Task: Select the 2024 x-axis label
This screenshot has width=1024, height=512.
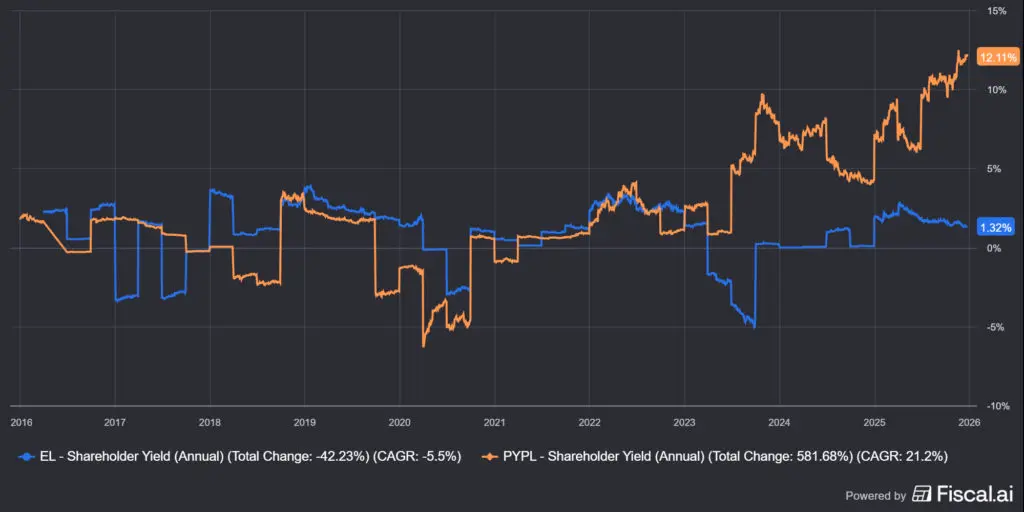Action: pos(780,423)
